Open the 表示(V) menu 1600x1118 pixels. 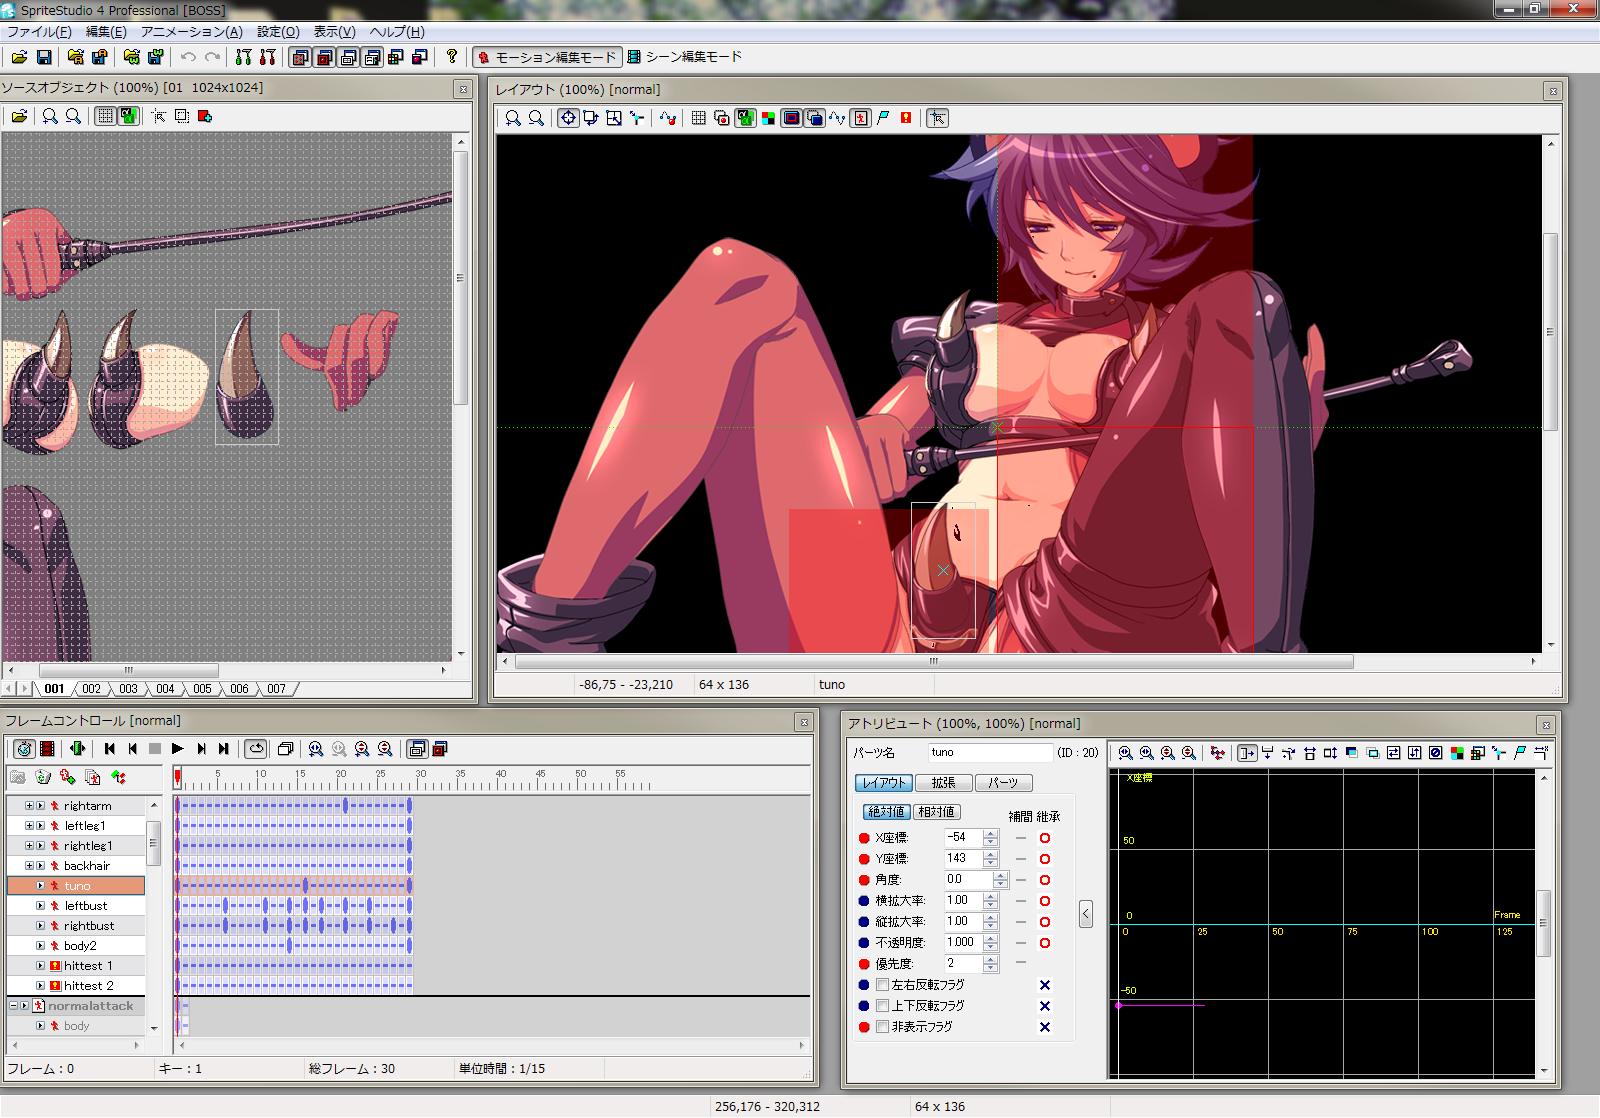tap(335, 32)
